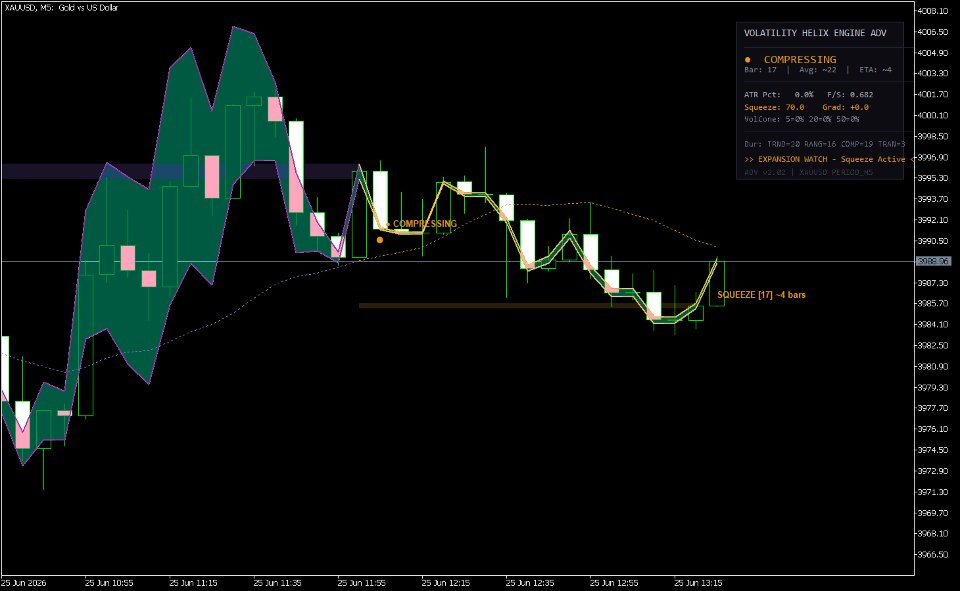Click the Squeeze: 70.0 value

(x=774, y=107)
